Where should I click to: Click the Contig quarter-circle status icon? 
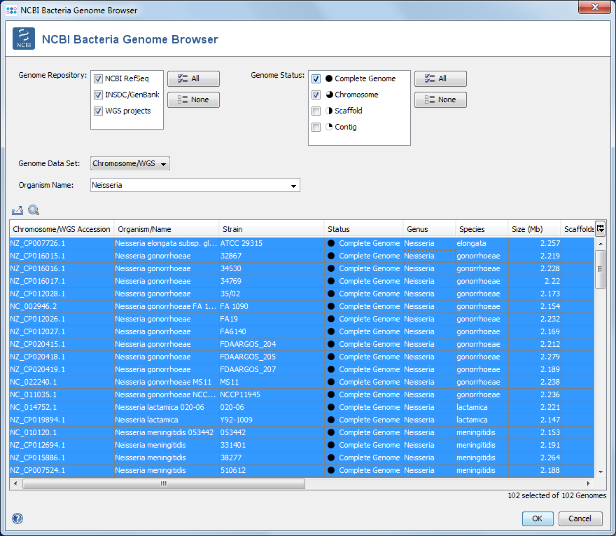(329, 127)
